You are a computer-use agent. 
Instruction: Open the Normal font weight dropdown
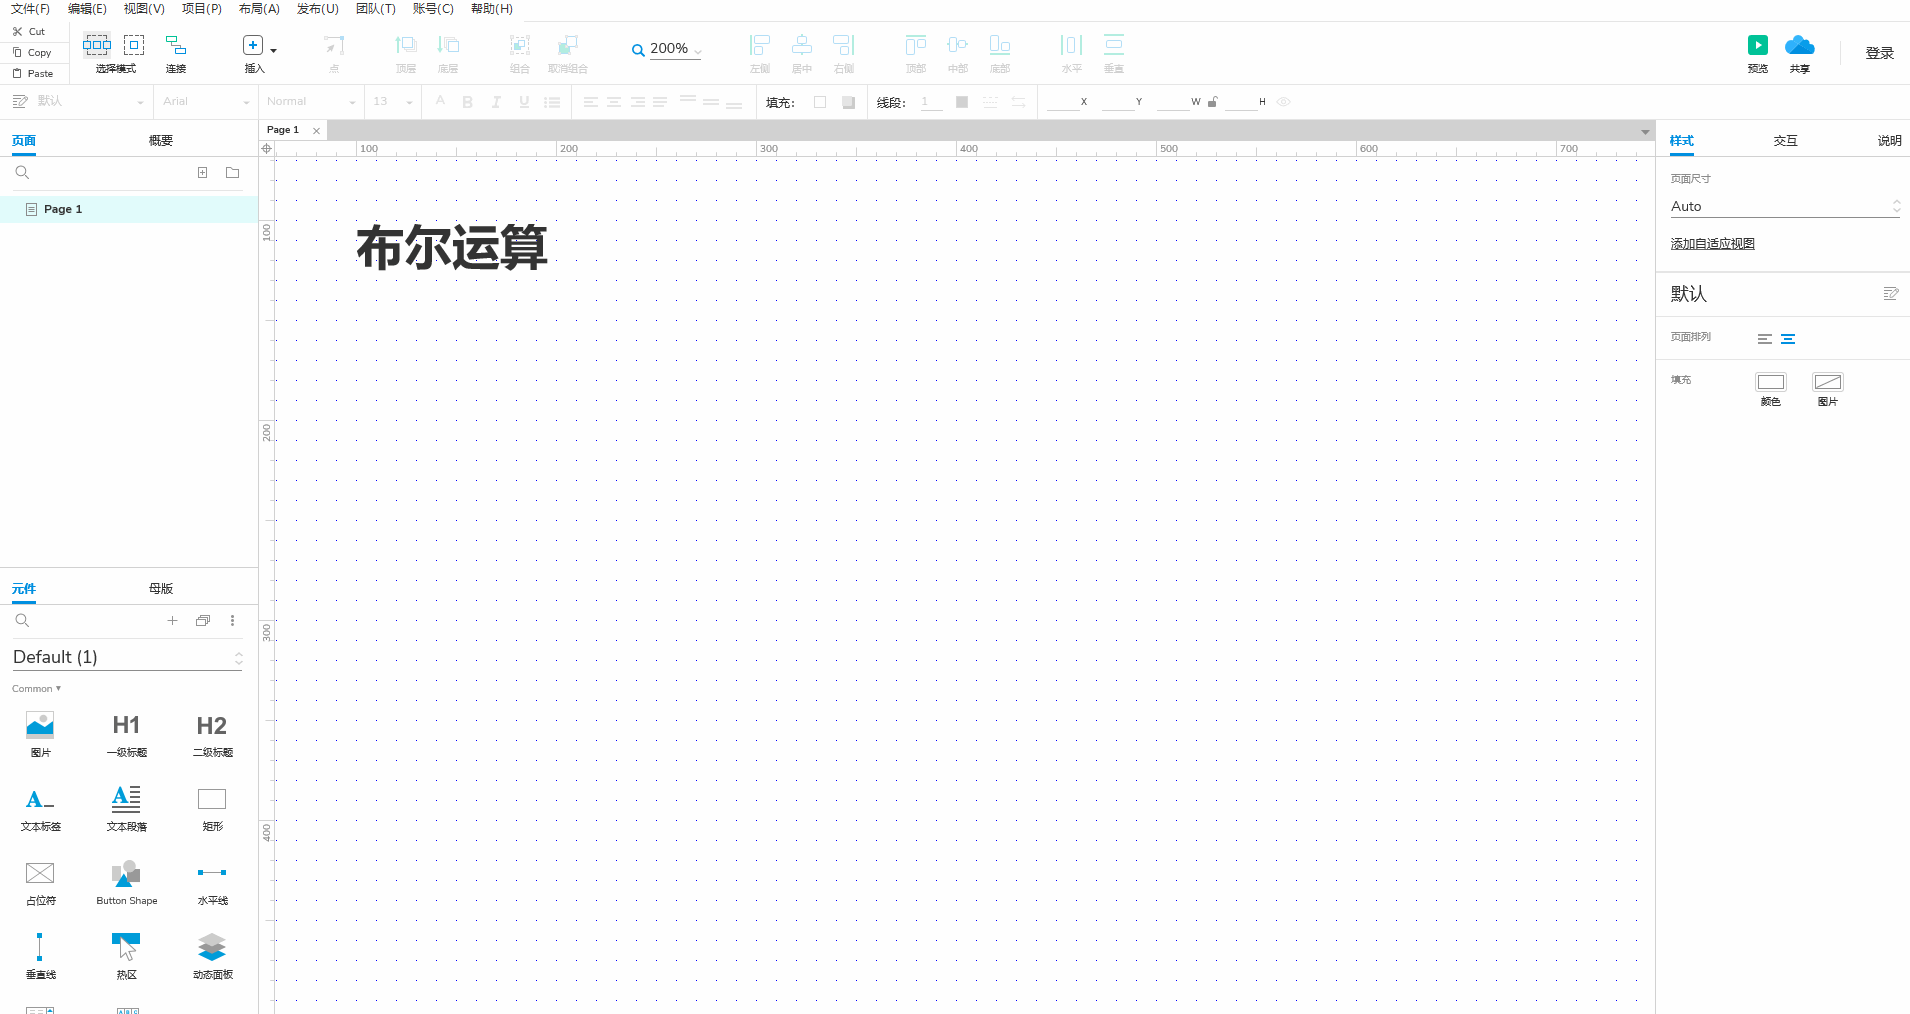pyautogui.click(x=311, y=102)
